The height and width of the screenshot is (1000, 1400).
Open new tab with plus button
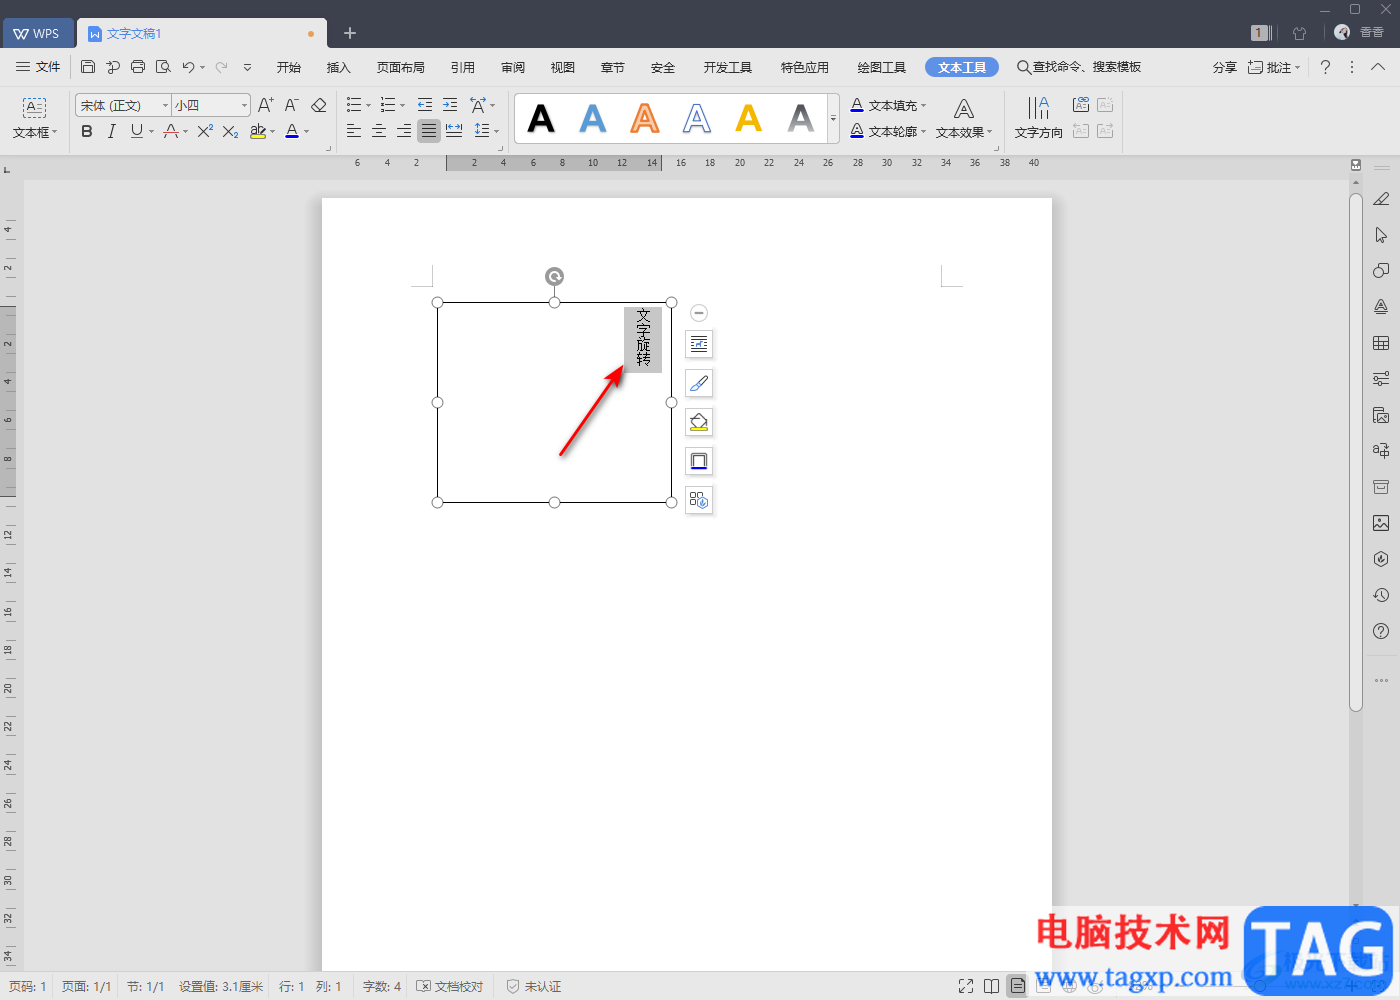click(350, 33)
